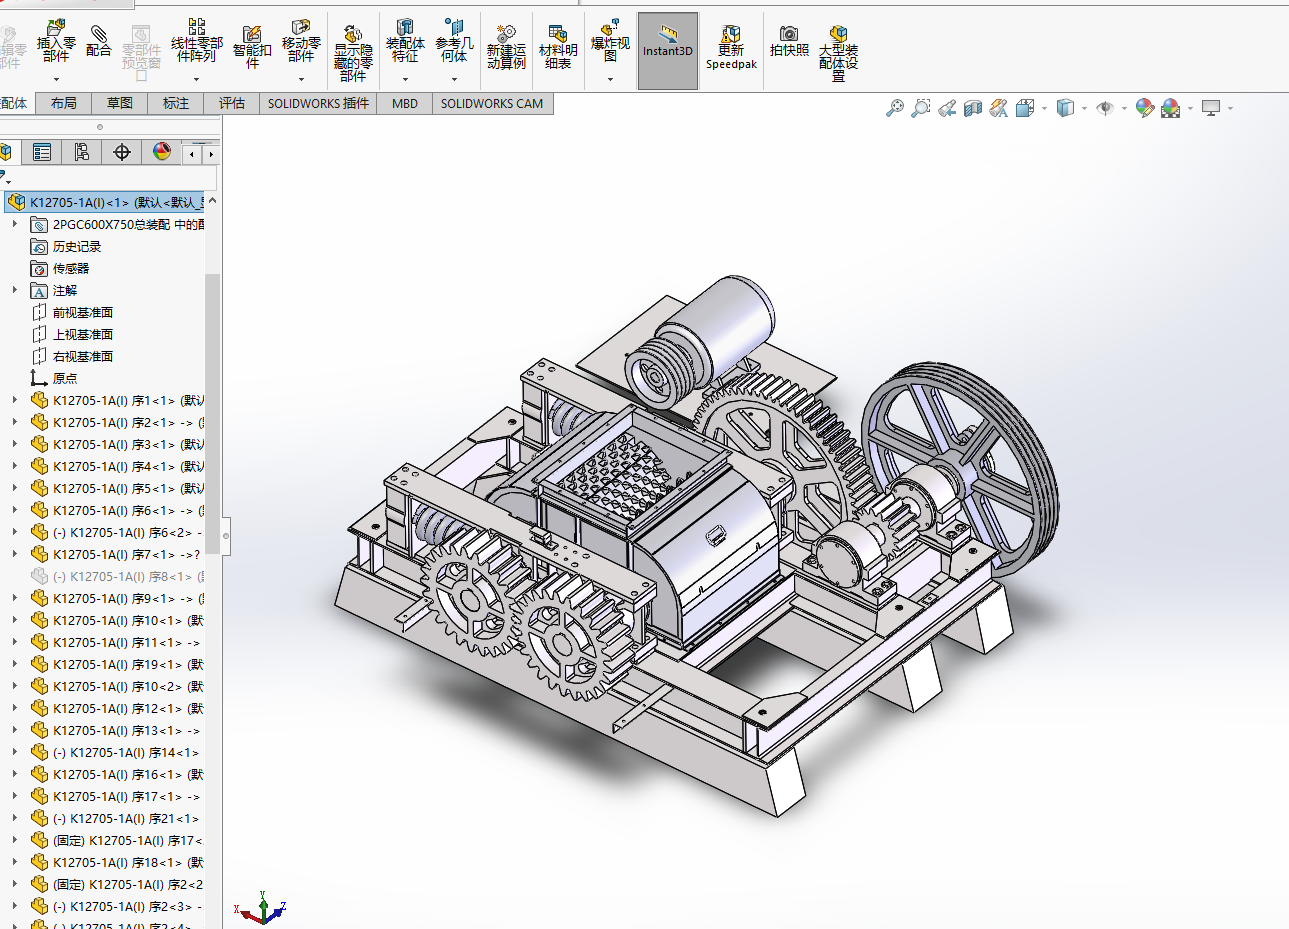Open the Hide/Show Items eye dropdown
The width and height of the screenshot is (1289, 929).
[1105, 108]
